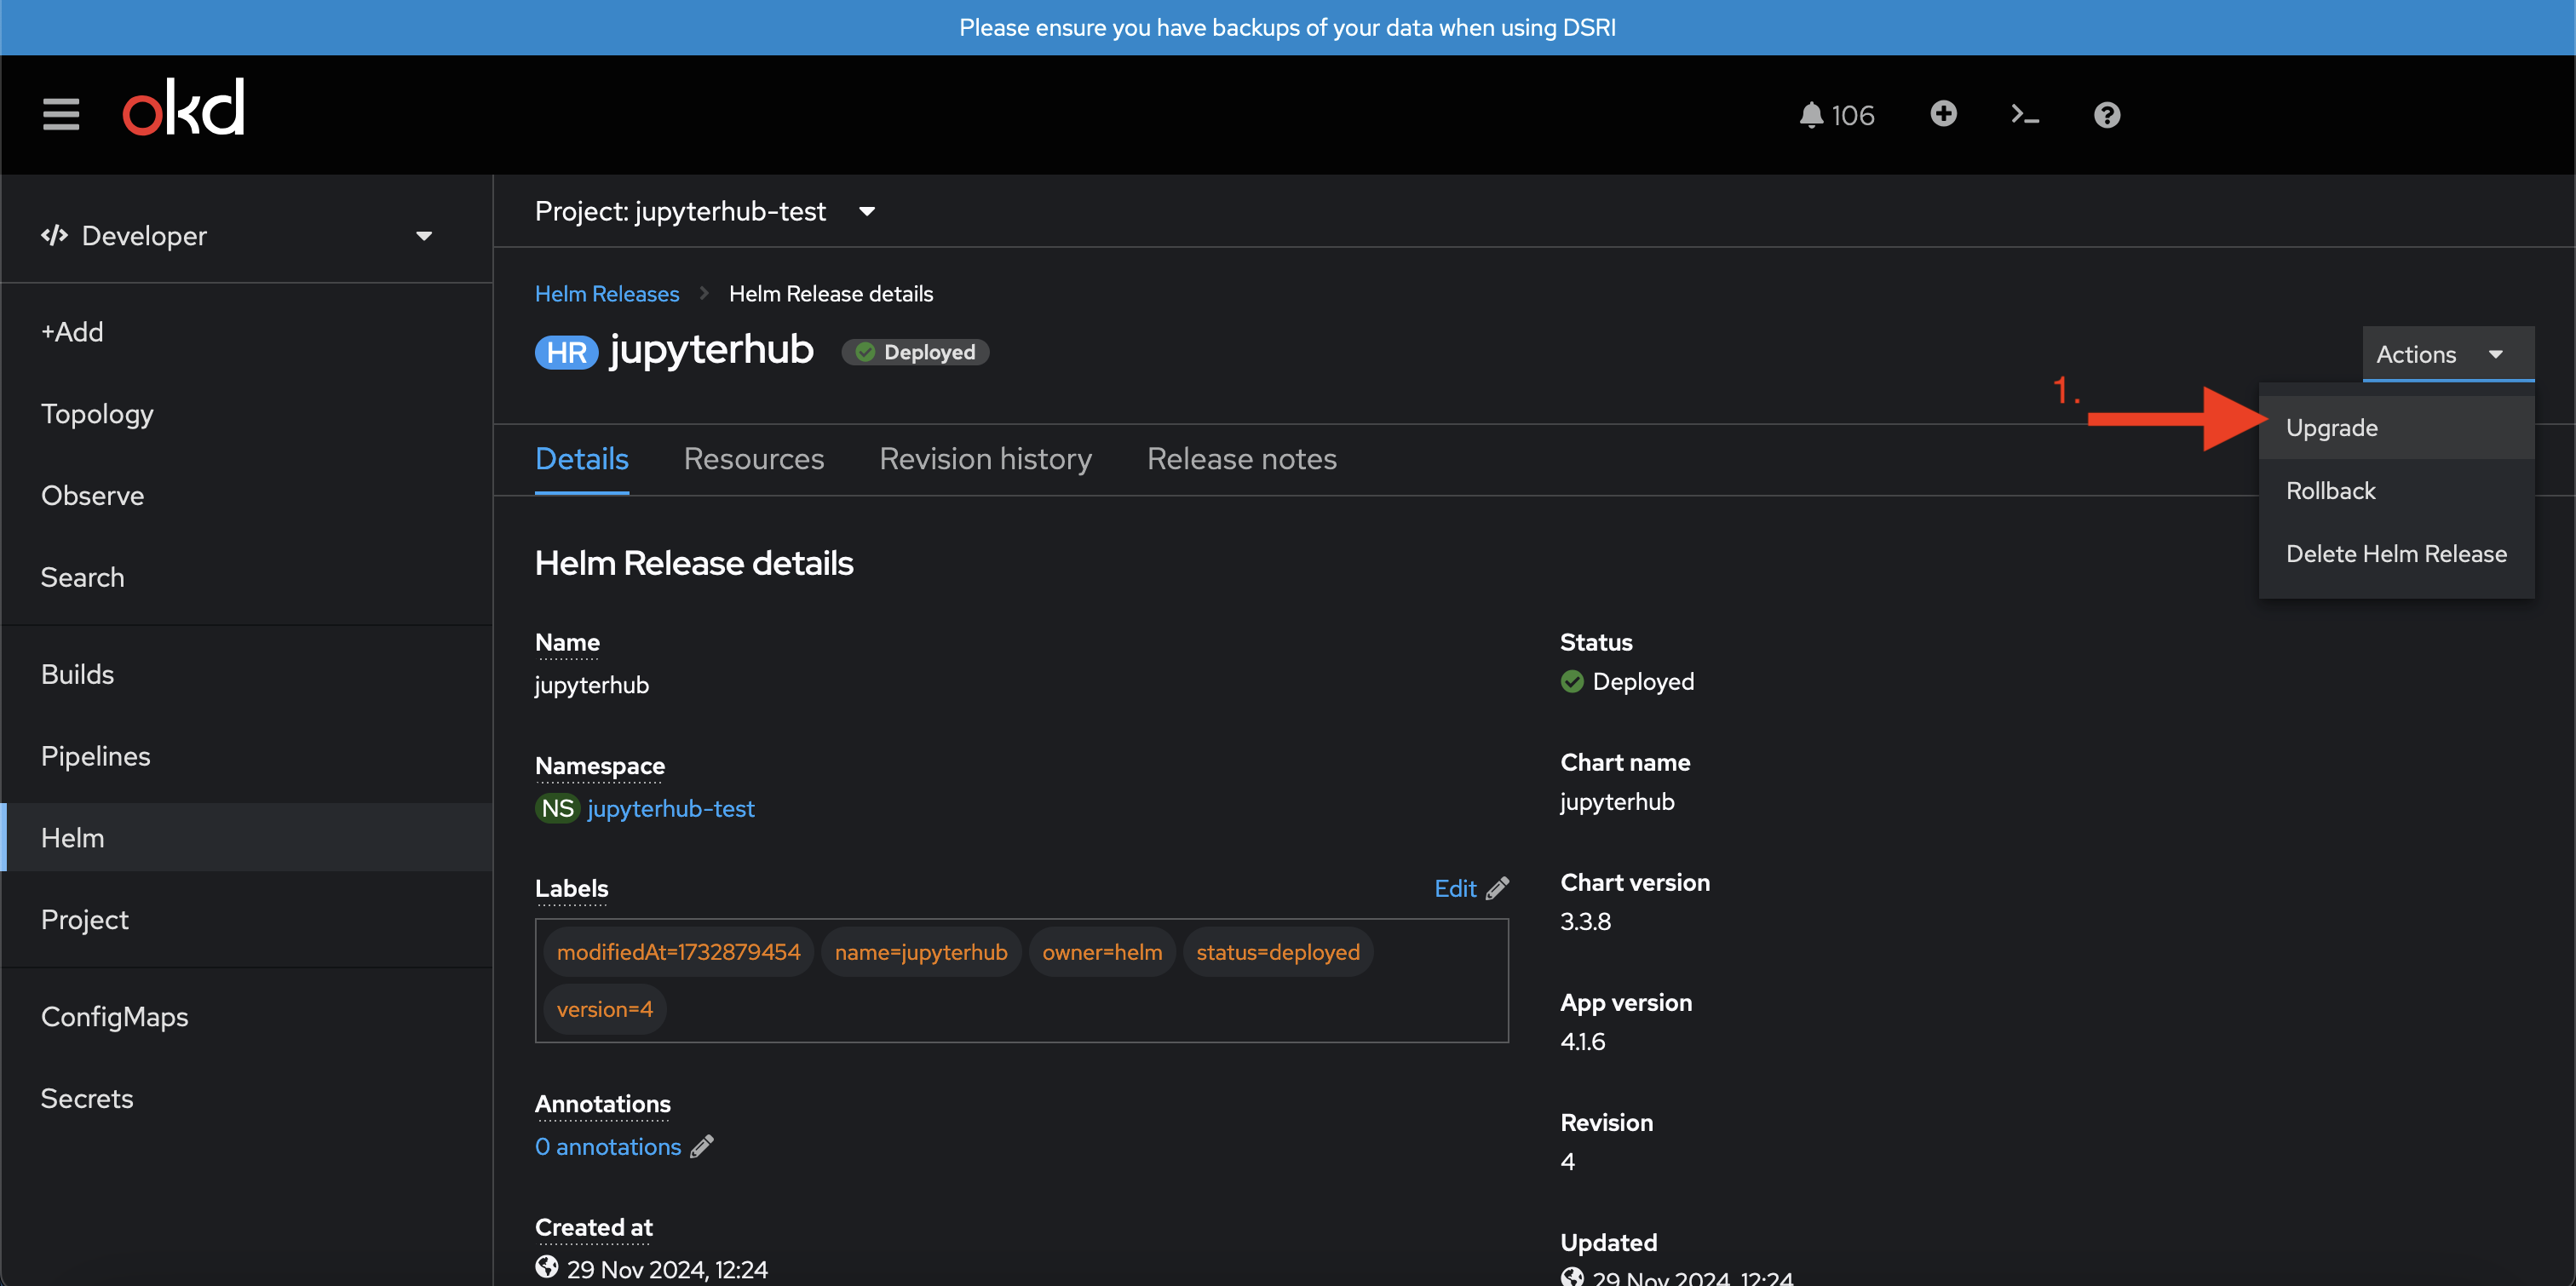Open notifications bell showing 106

pyautogui.click(x=1836, y=115)
